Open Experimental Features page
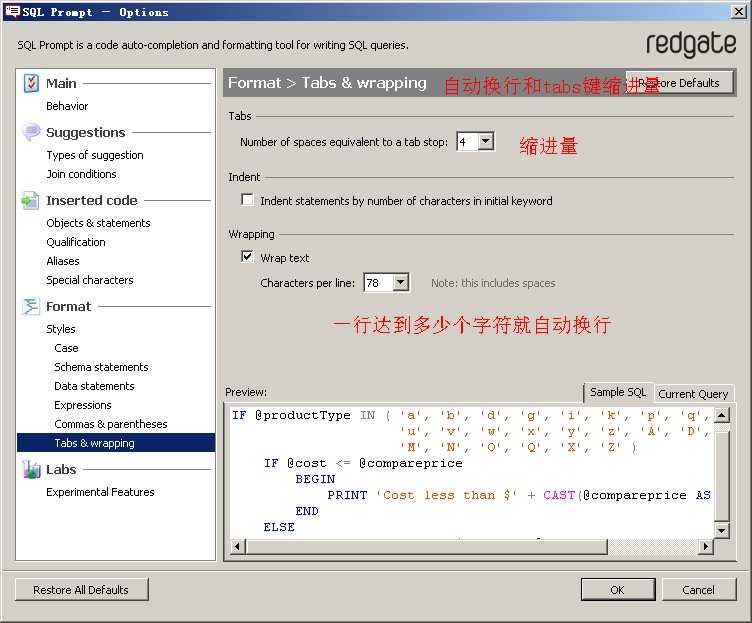This screenshot has height=623, width=752. click(100, 492)
